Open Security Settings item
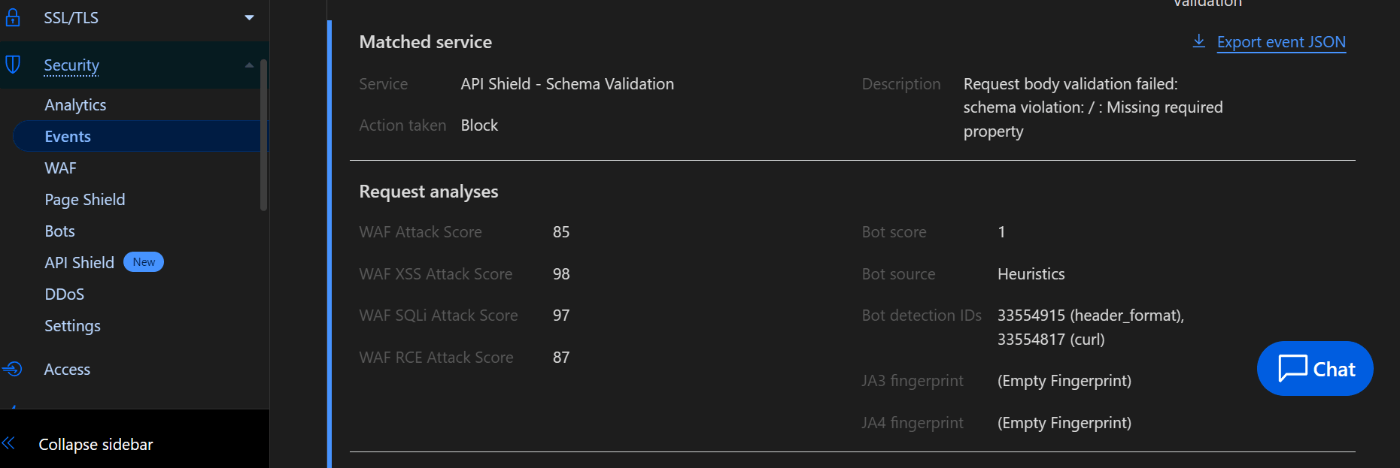 (72, 326)
